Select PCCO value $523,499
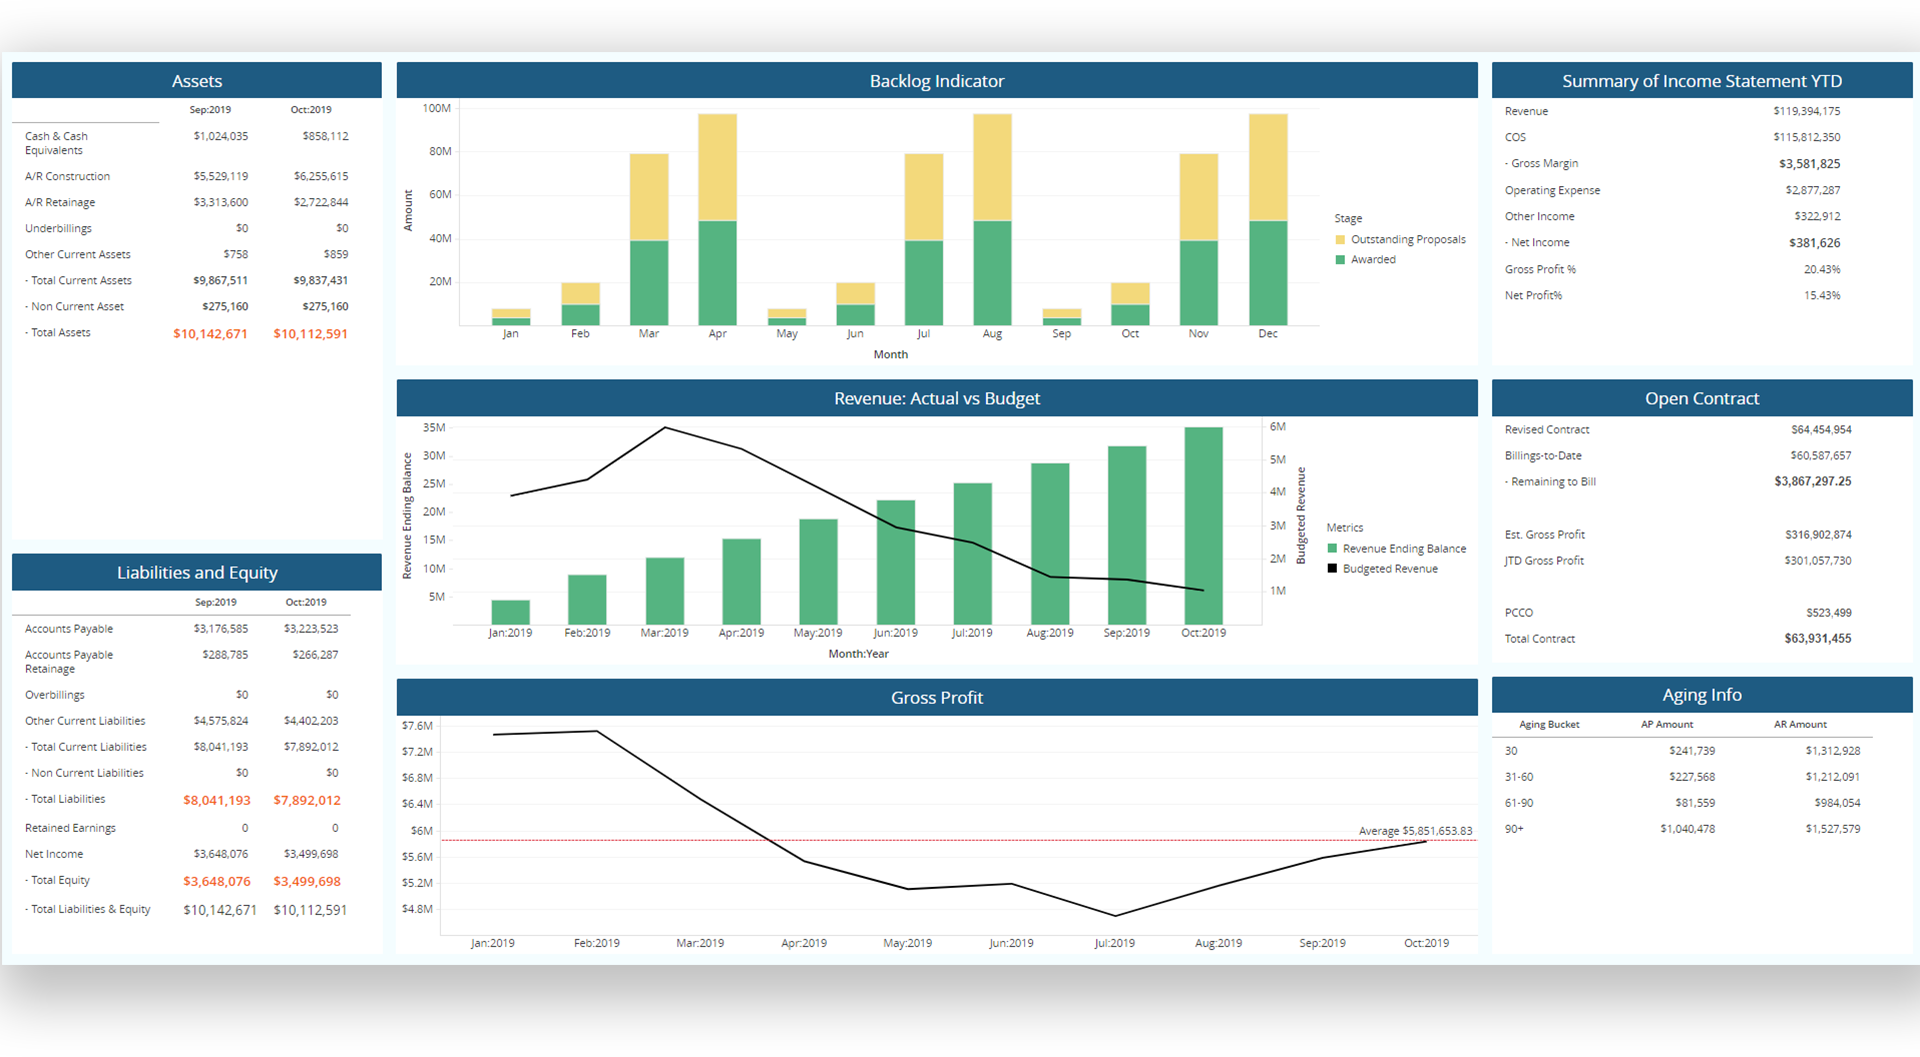 1829,613
